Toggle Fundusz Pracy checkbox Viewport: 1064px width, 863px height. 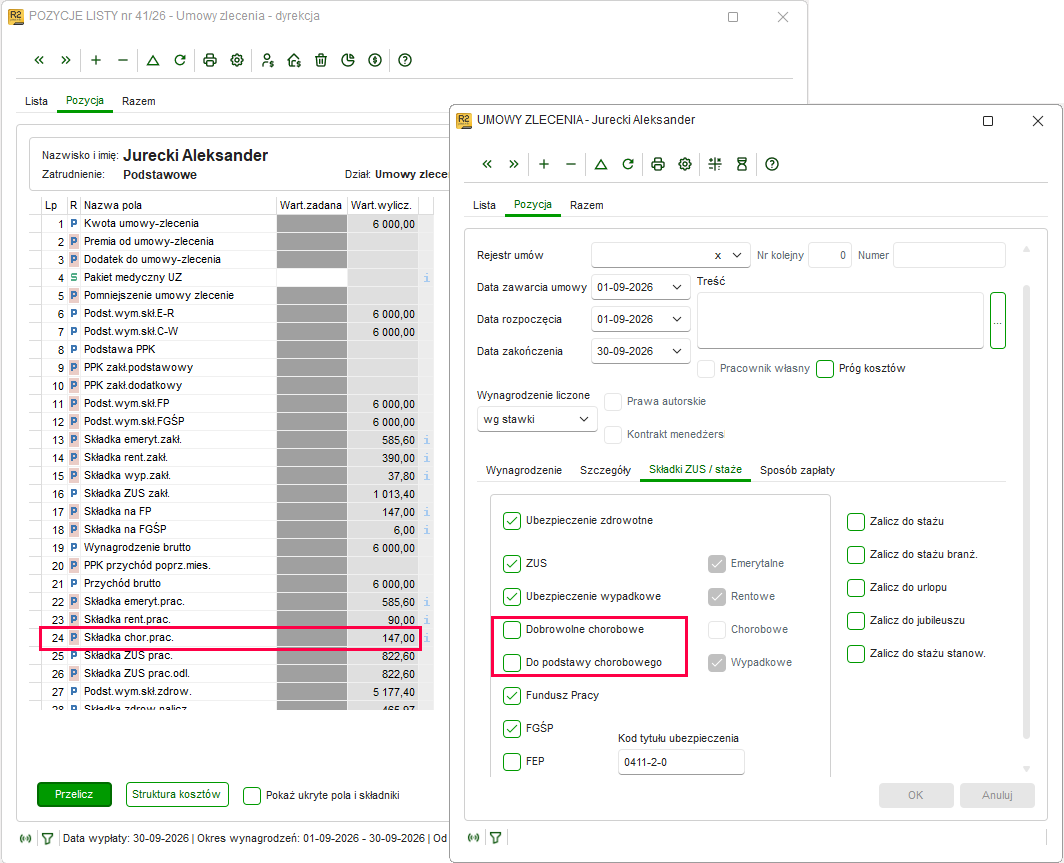[x=512, y=695]
